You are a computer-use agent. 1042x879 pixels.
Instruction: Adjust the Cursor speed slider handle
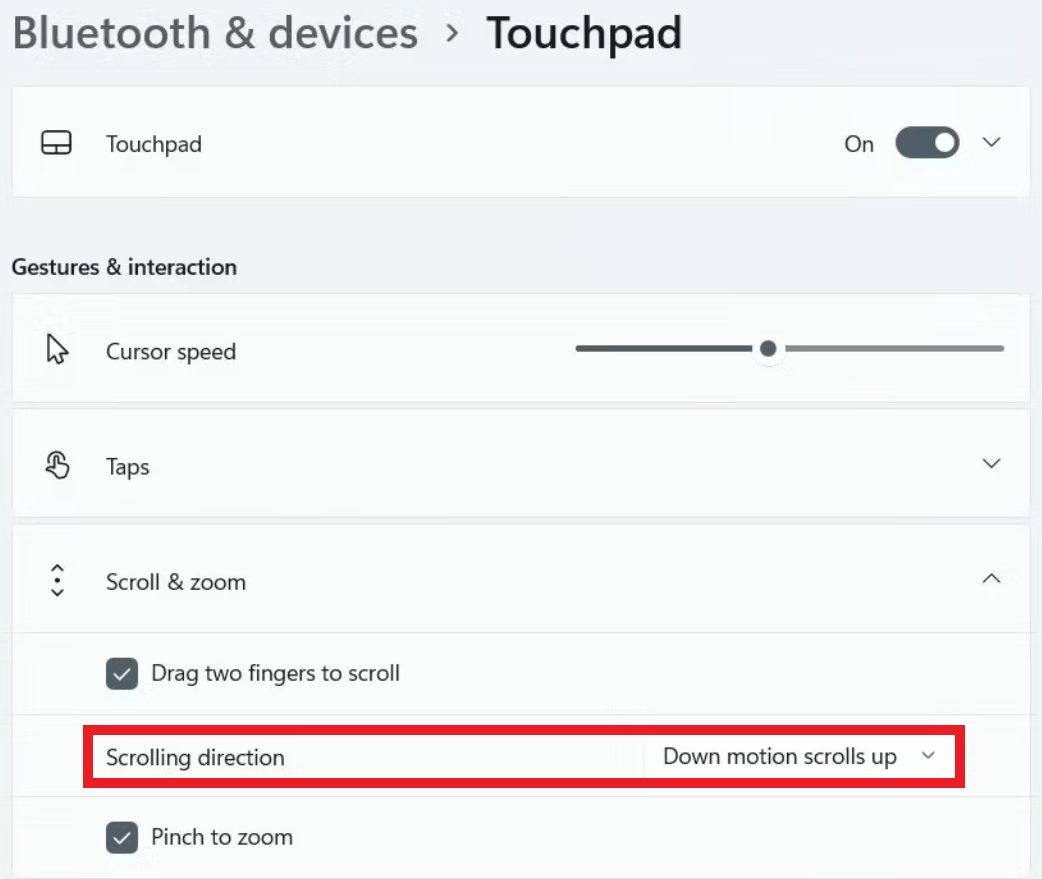768,349
